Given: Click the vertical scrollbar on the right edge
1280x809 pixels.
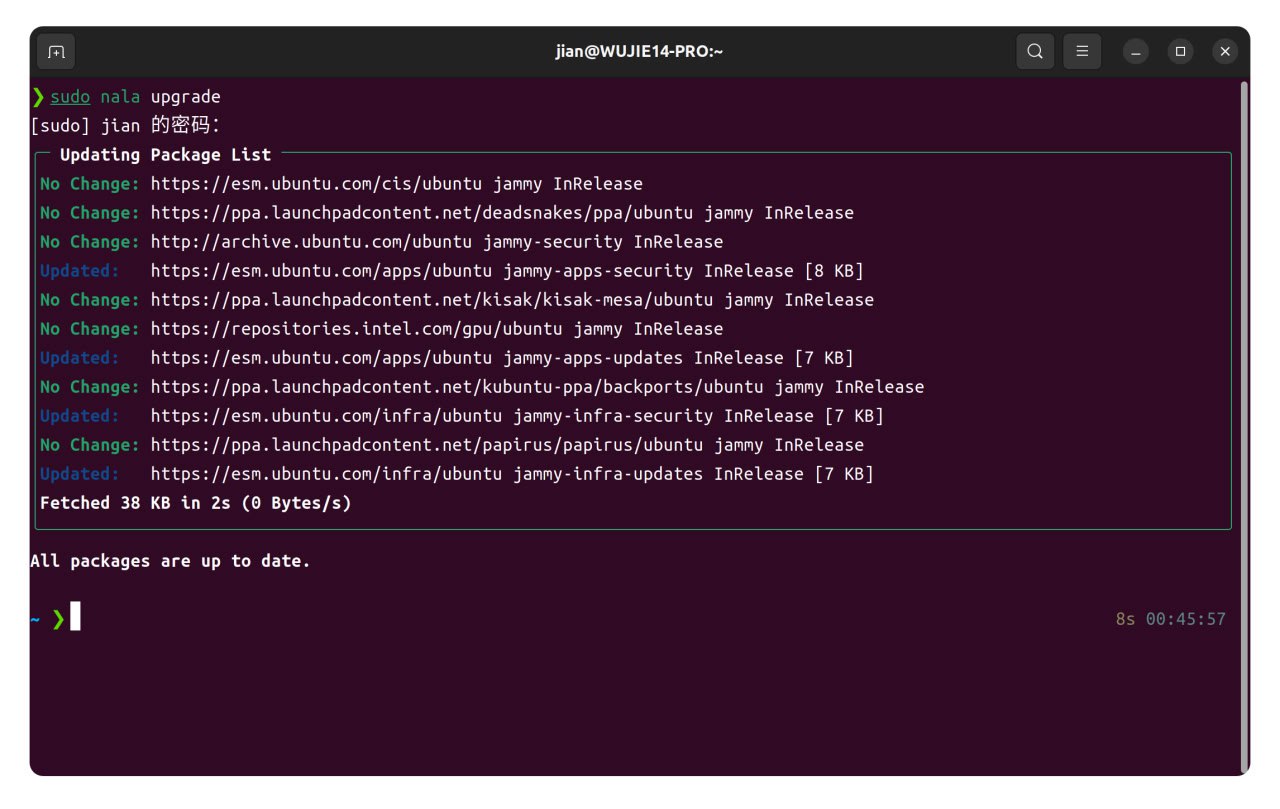Looking at the screenshot, I should tap(1244, 400).
